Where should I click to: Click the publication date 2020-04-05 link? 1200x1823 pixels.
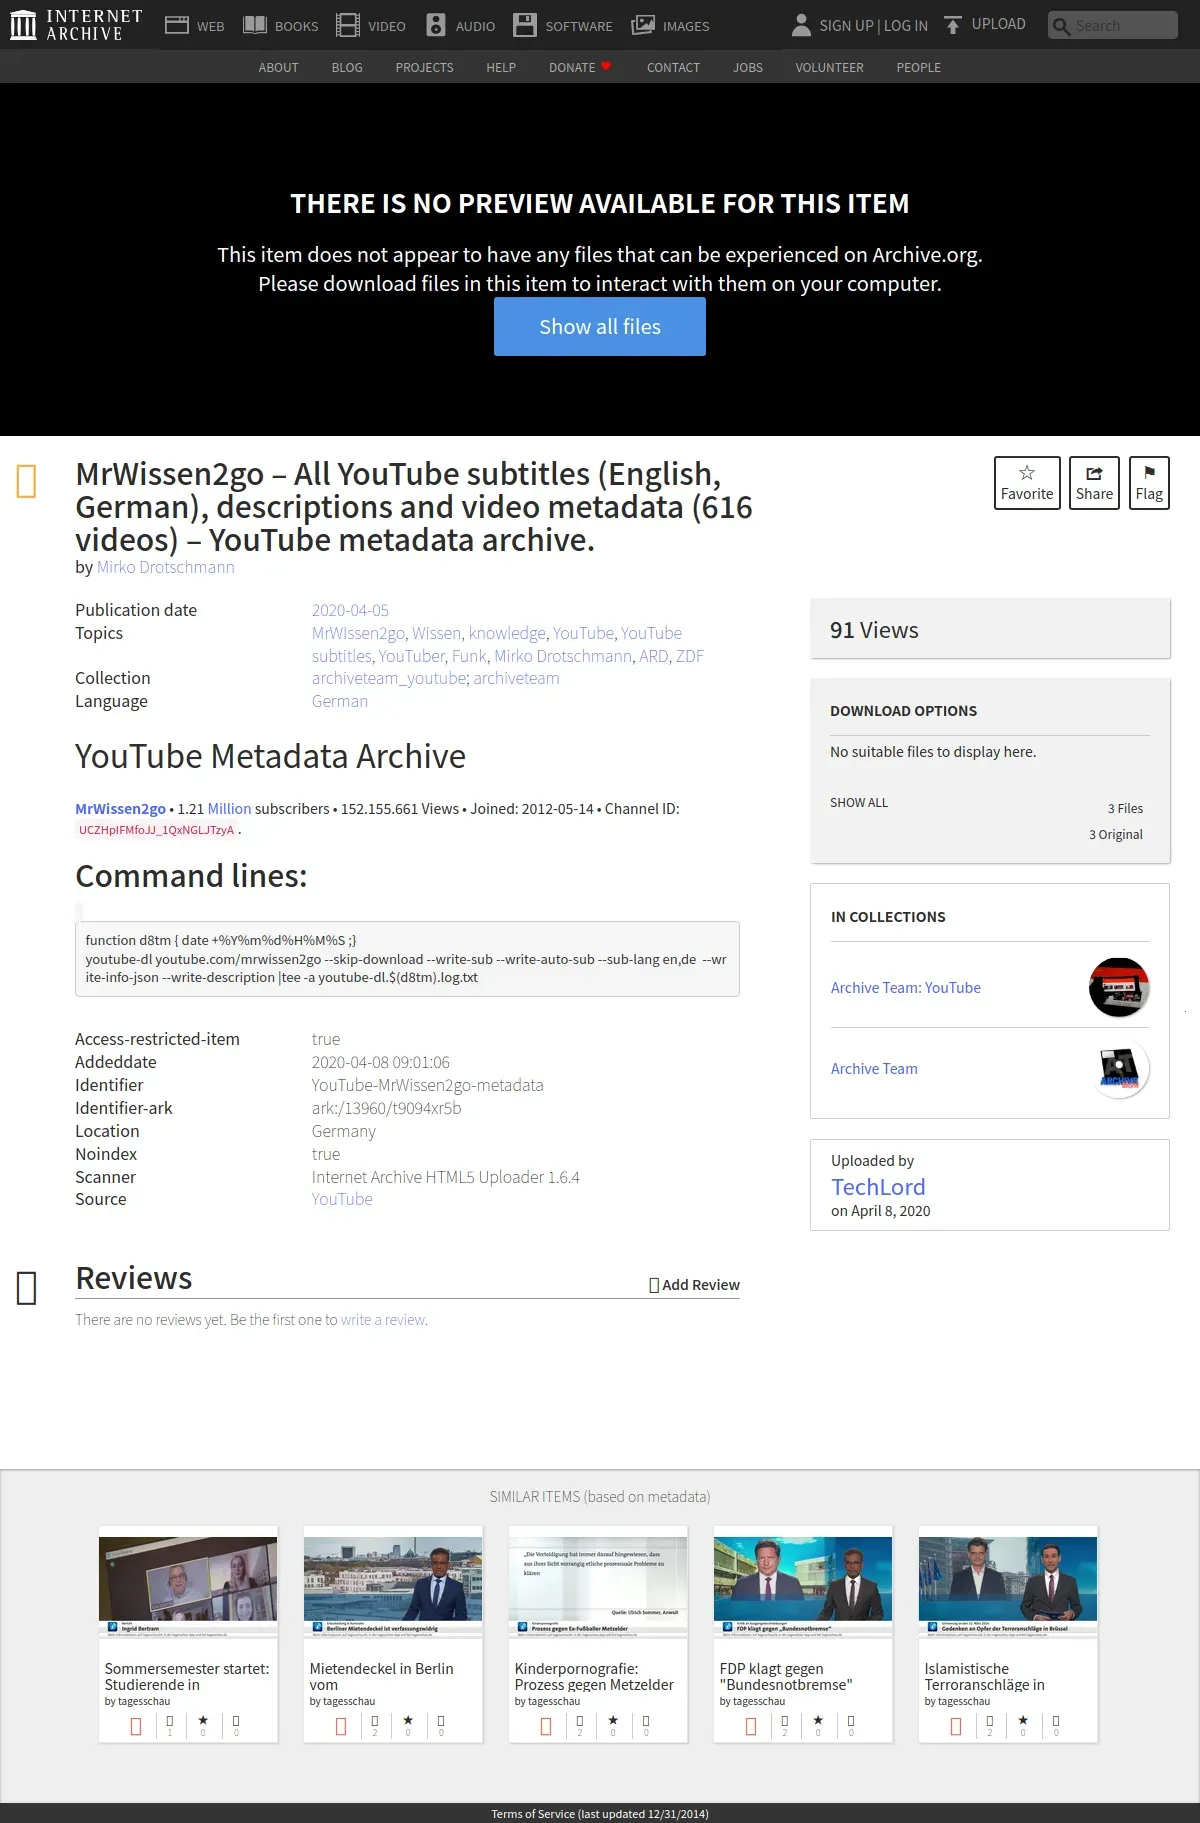pos(350,610)
